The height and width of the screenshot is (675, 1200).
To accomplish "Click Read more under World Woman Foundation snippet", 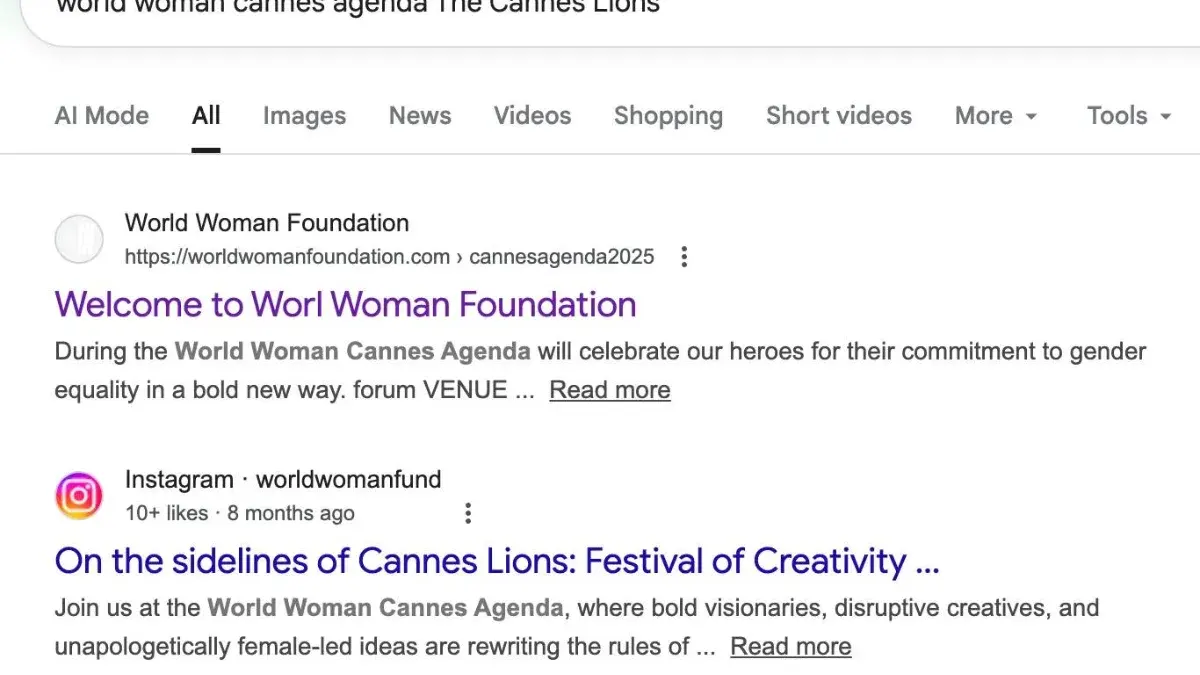I will coord(610,390).
